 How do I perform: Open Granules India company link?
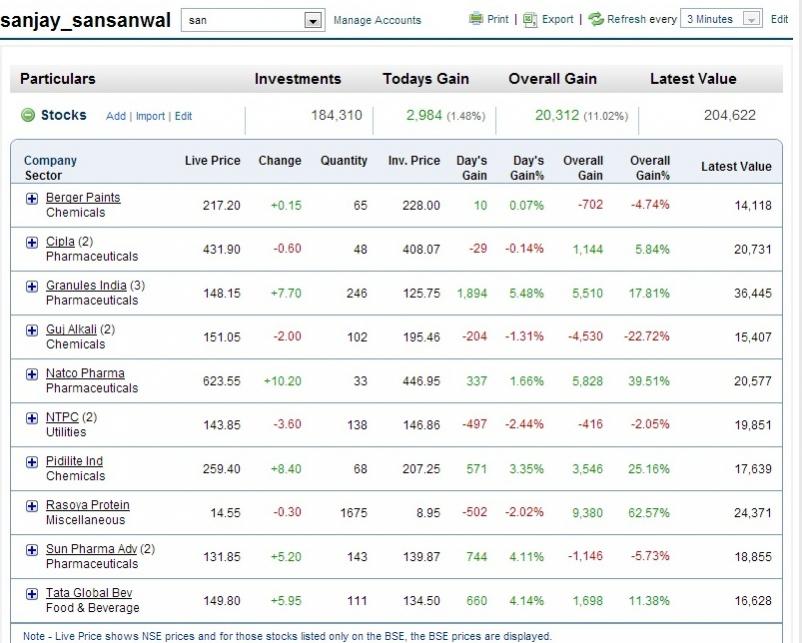pos(86,285)
